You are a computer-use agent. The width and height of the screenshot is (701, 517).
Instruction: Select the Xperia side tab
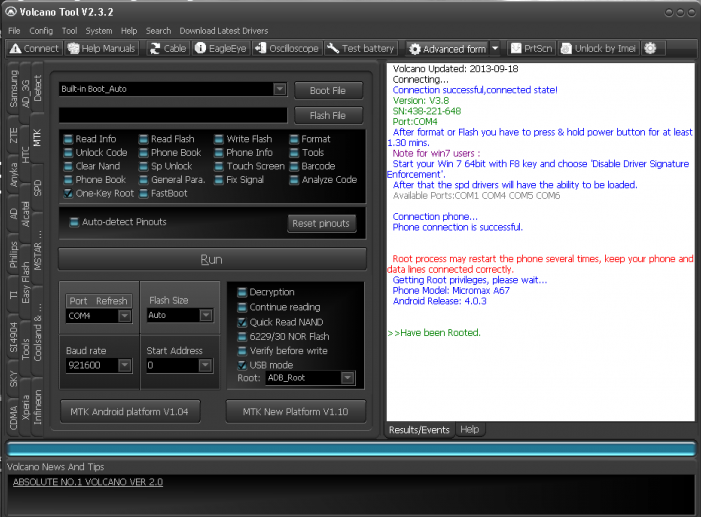(25, 407)
